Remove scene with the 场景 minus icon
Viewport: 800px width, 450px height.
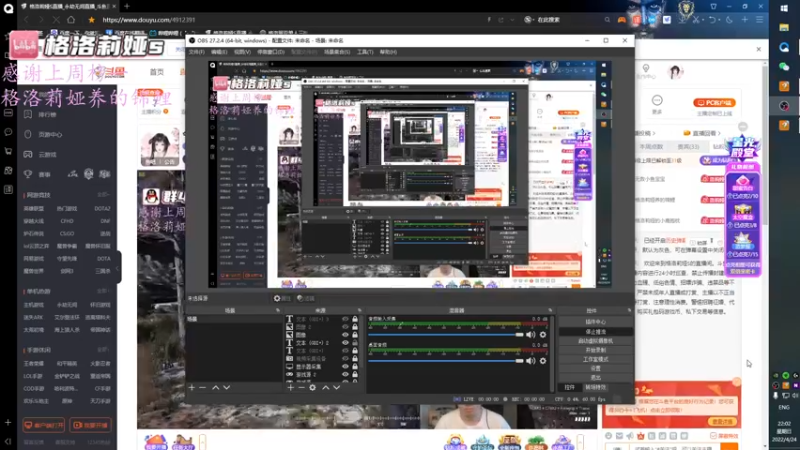(203, 388)
